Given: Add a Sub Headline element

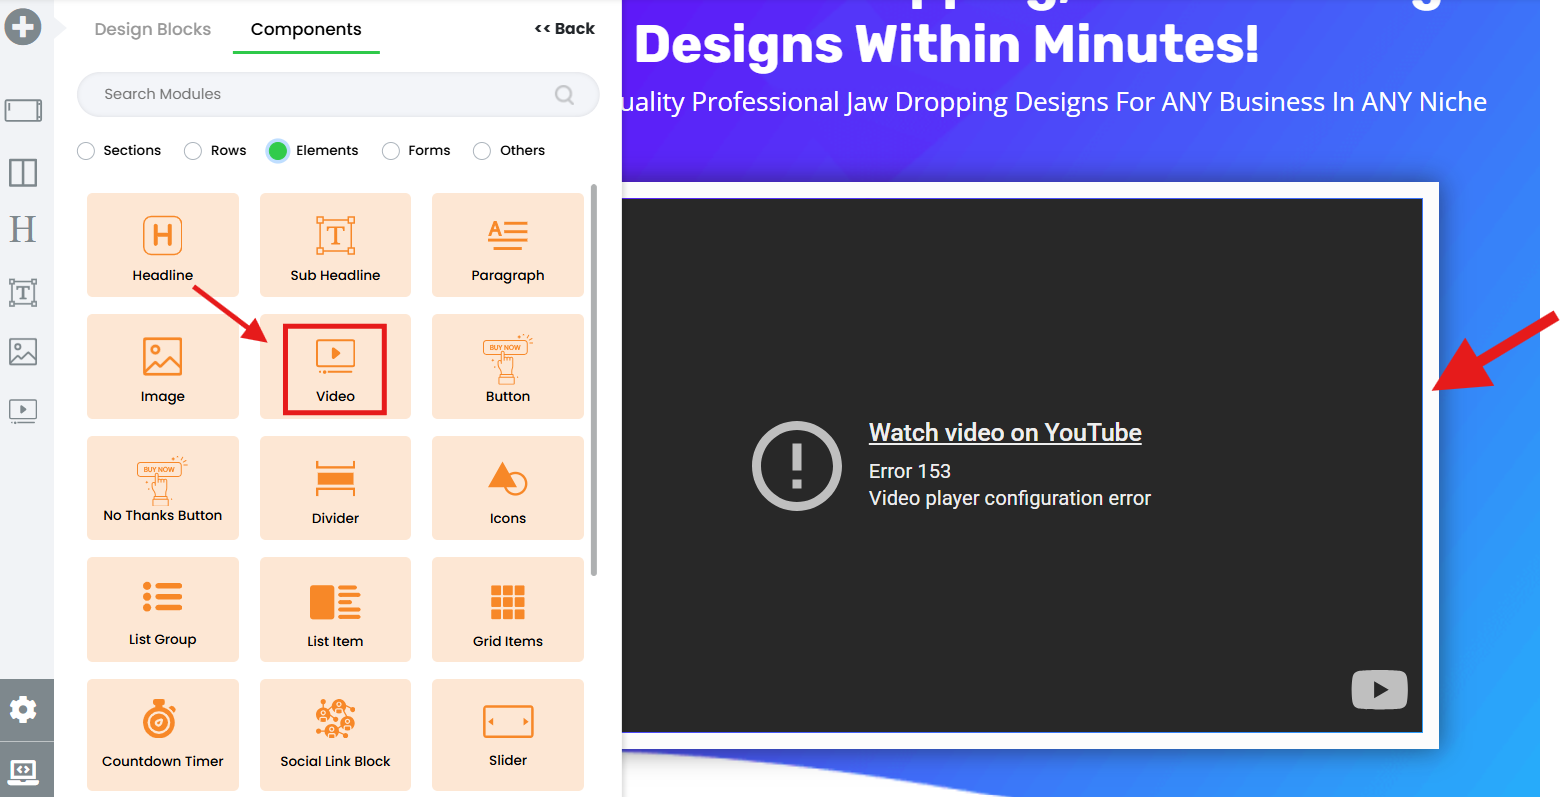Looking at the screenshot, I should click(335, 245).
